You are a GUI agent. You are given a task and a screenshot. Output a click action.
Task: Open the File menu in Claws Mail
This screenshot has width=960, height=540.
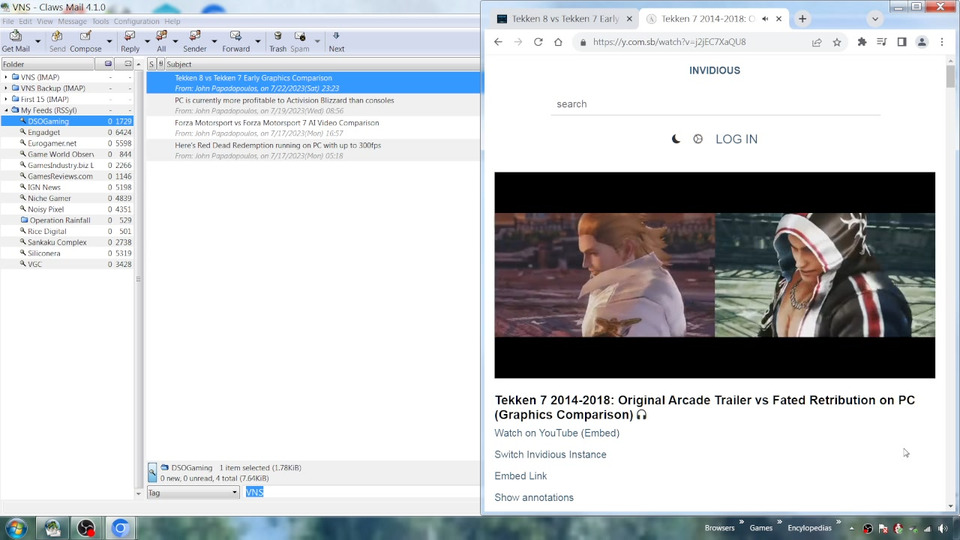(x=8, y=21)
